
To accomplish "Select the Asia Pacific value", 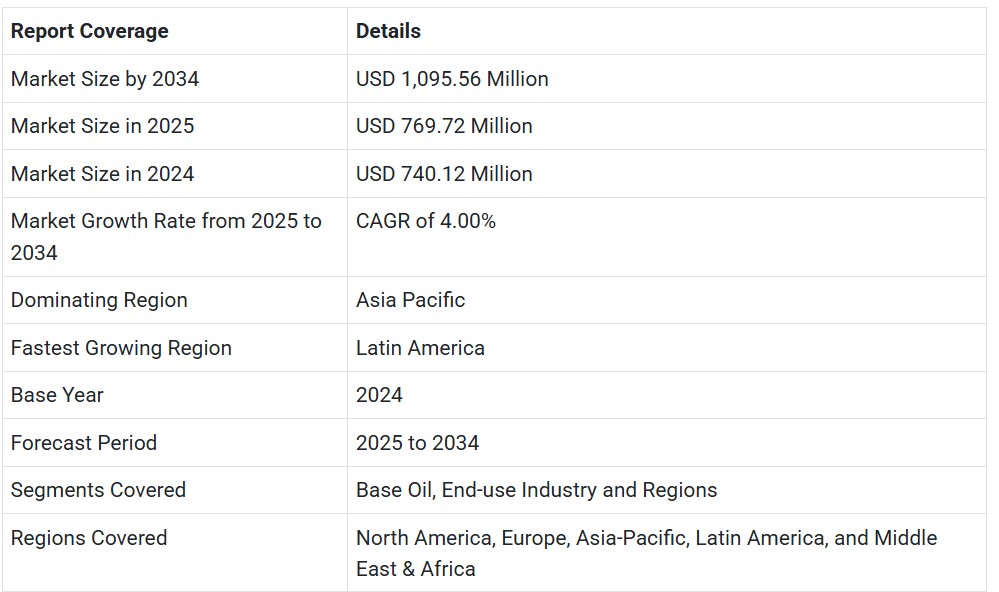I will [410, 300].
